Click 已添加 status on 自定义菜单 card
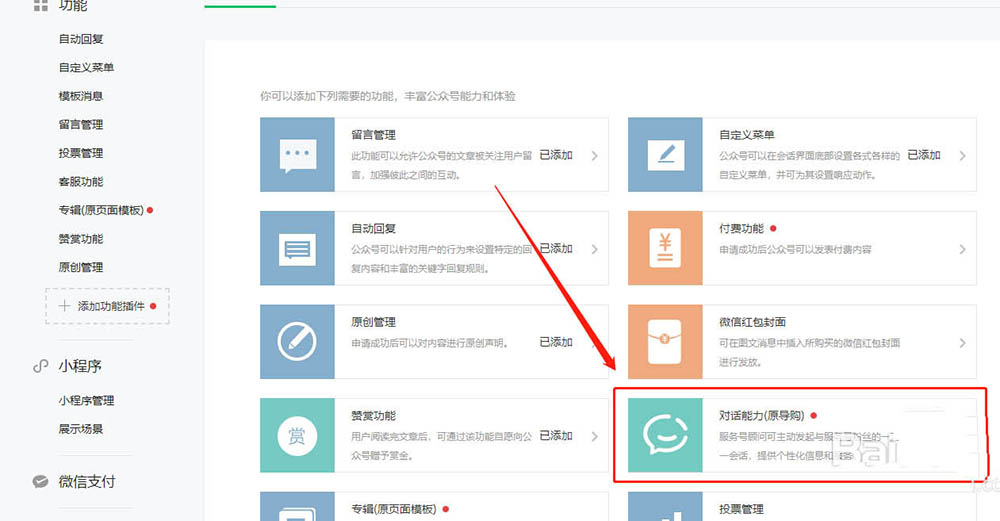 click(x=924, y=155)
